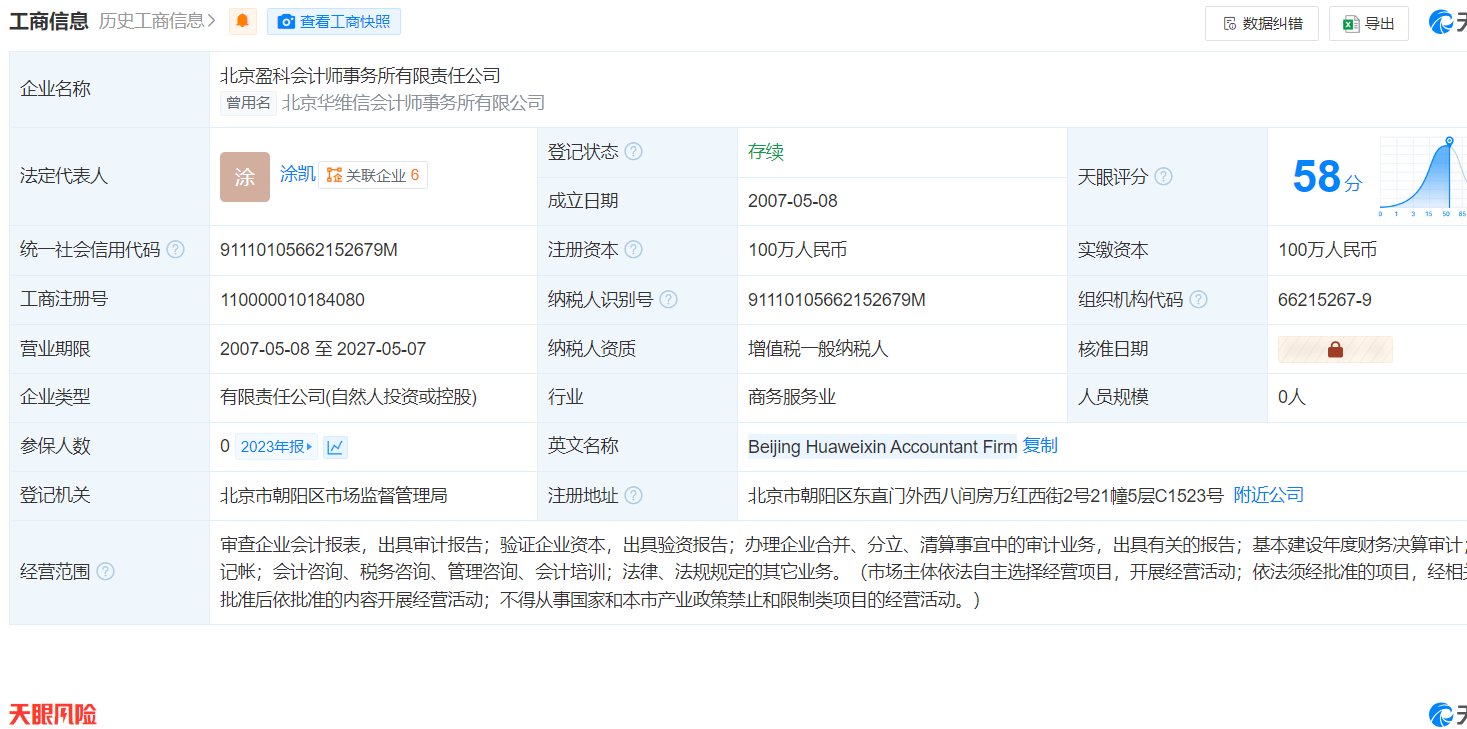Click 有限责任公司(自然人投资或控股) value
This screenshot has width=1467, height=729.
click(x=349, y=397)
